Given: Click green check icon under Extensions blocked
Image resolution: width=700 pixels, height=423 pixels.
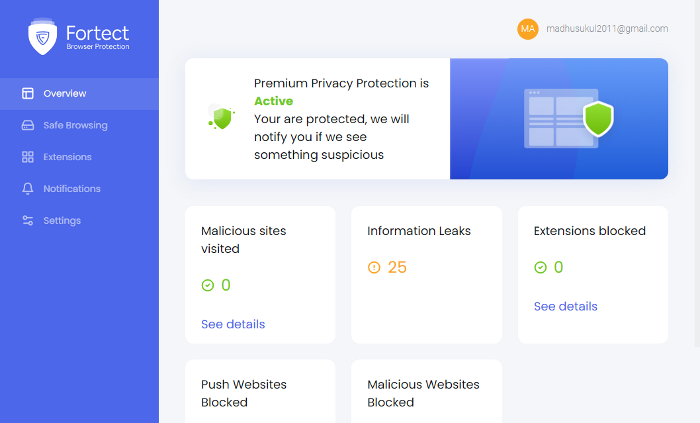Looking at the screenshot, I should click(540, 267).
